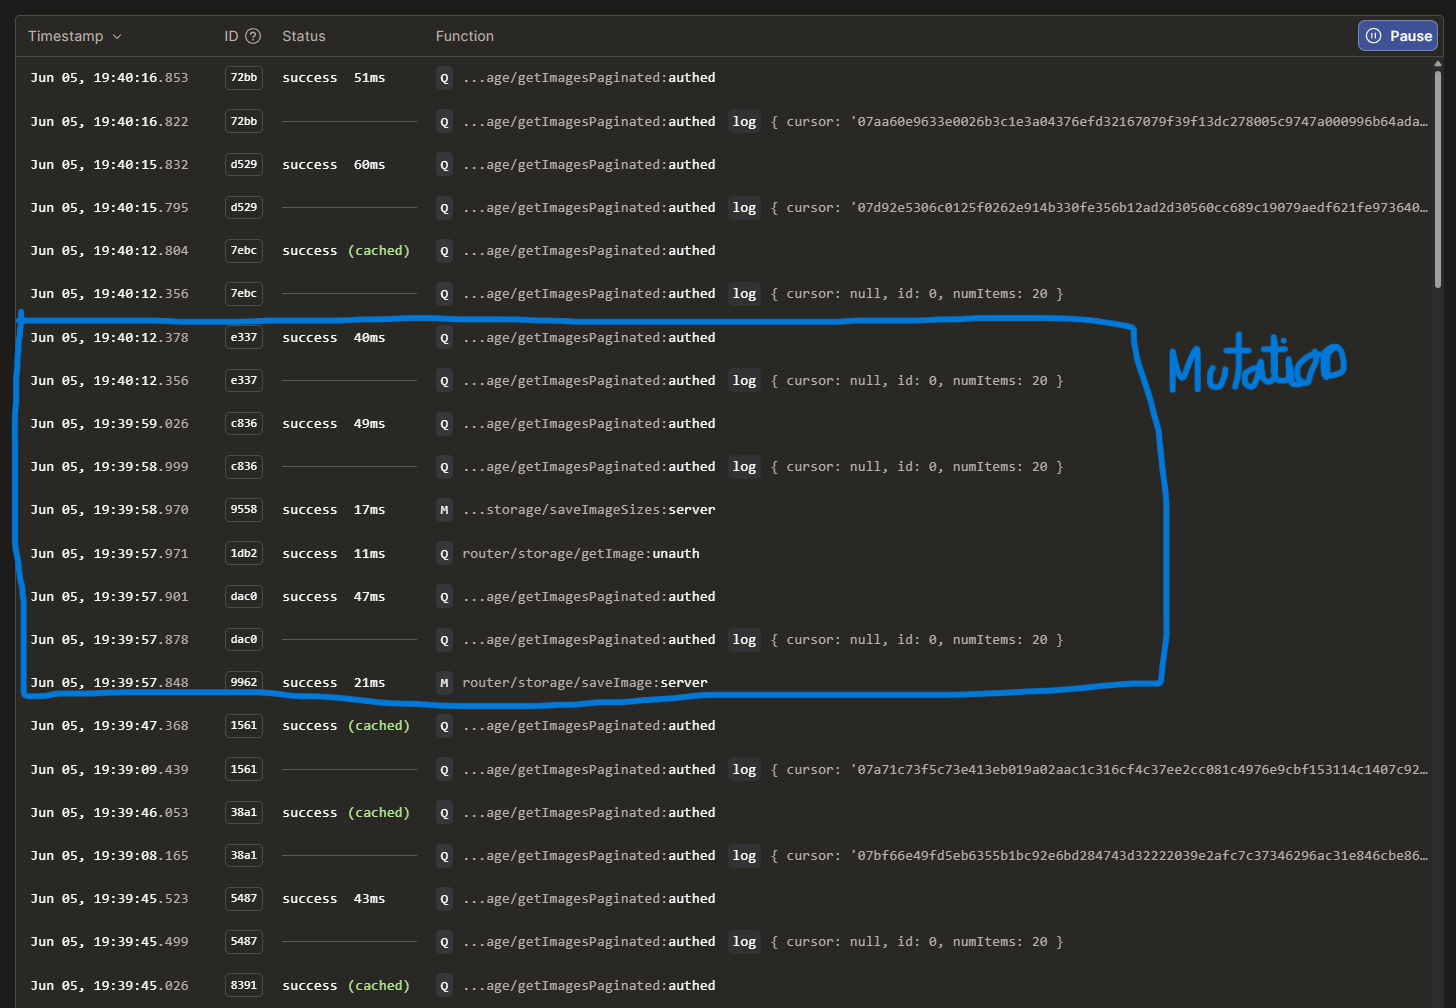Click timestamp Jun 05, 19:40:16.853
The image size is (1456, 1008).
pyautogui.click(x=109, y=78)
